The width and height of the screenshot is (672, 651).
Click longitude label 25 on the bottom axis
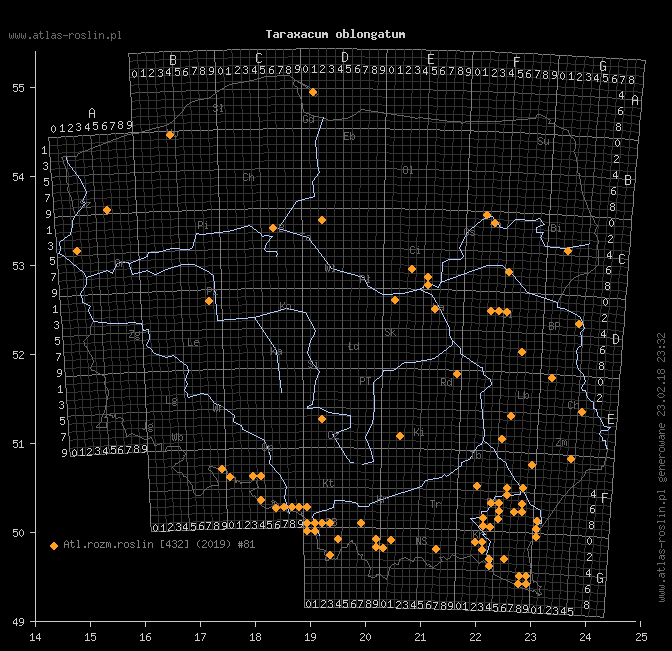click(641, 637)
